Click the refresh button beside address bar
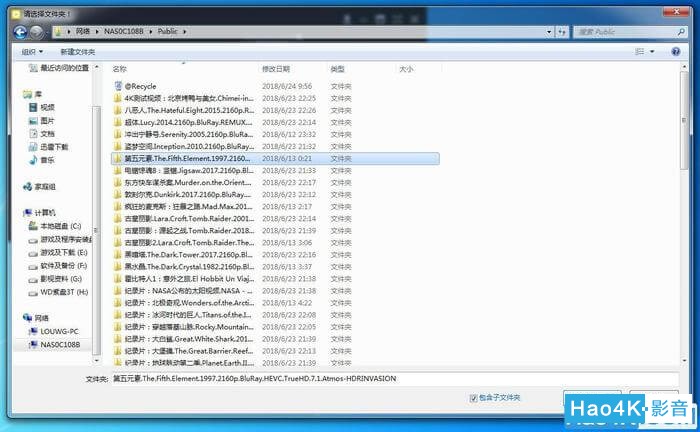The width and height of the screenshot is (700, 432). point(562,32)
